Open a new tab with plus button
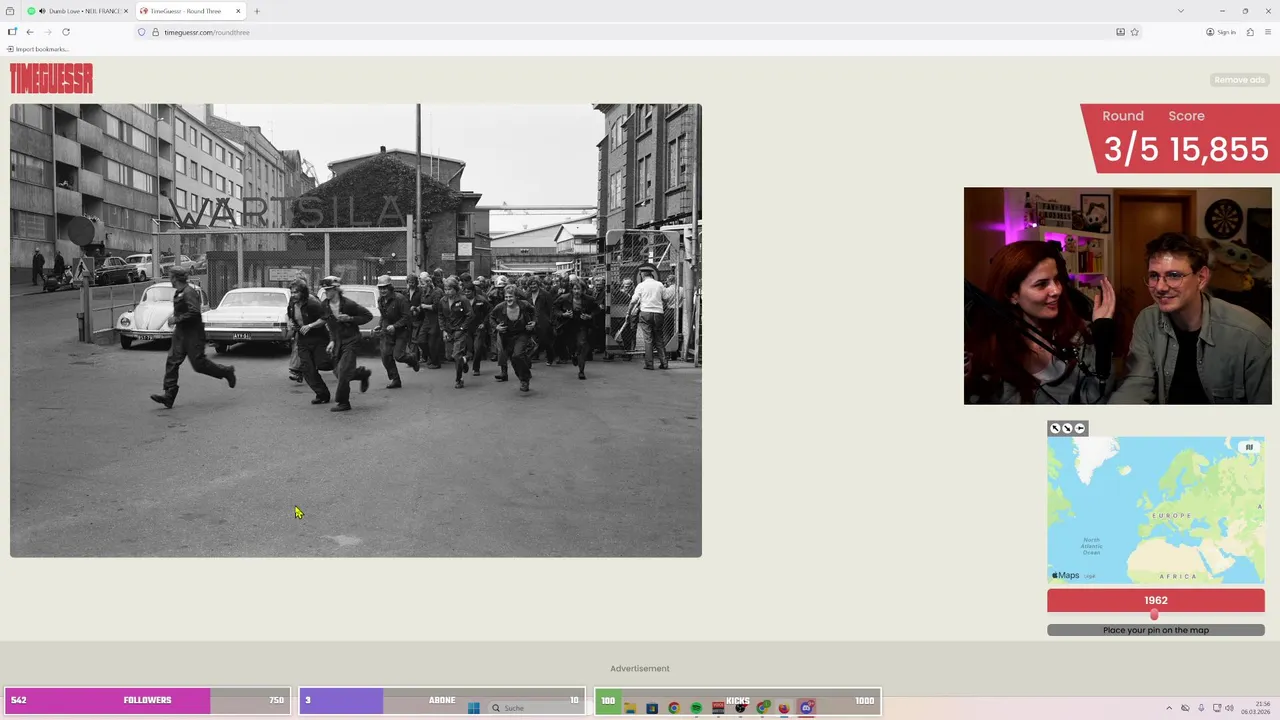 (257, 11)
